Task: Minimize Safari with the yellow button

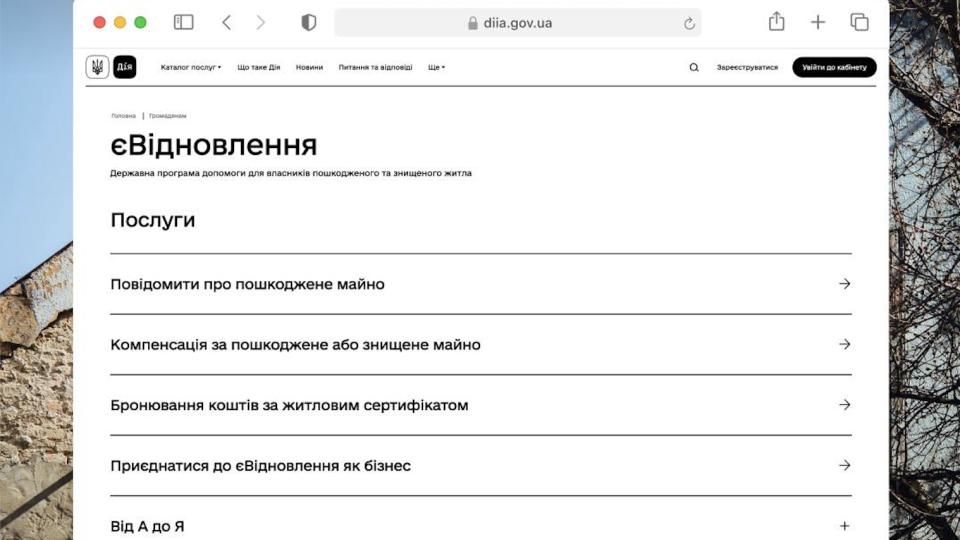Action: pos(120,23)
